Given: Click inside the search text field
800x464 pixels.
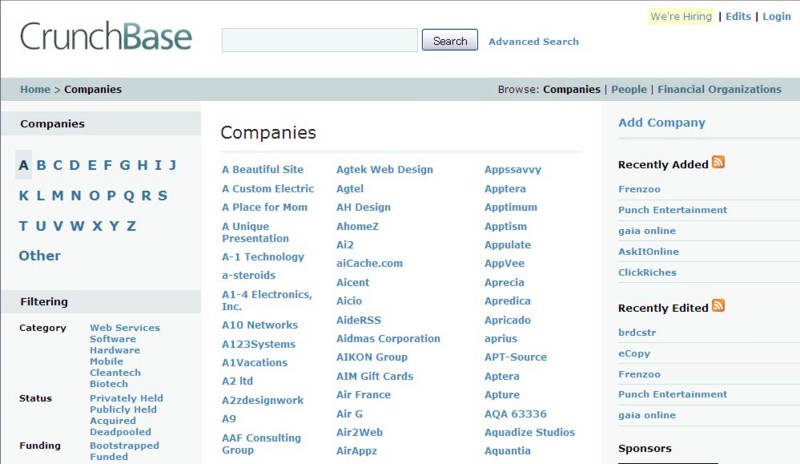Looking at the screenshot, I should (319, 40).
